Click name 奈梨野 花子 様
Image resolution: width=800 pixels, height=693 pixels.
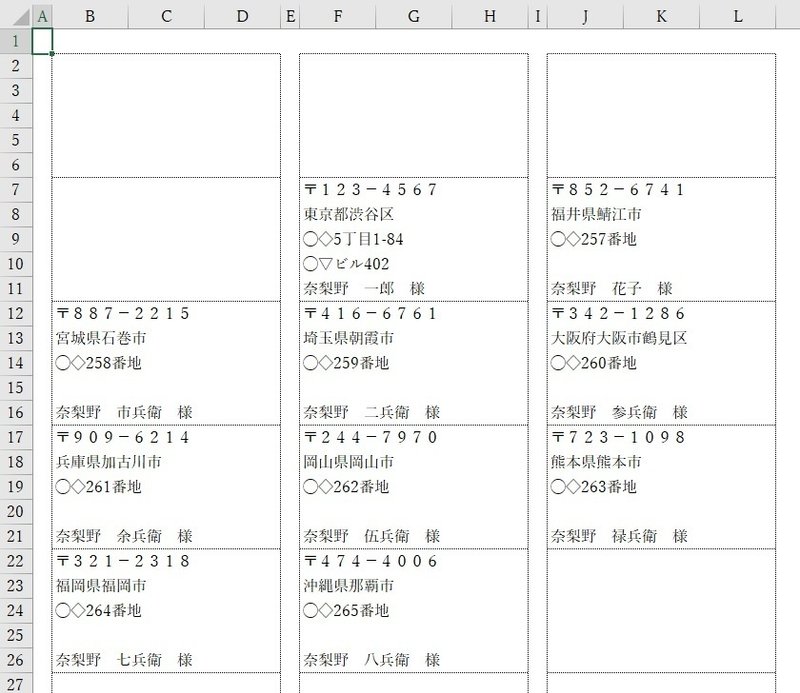pyautogui.click(x=612, y=289)
